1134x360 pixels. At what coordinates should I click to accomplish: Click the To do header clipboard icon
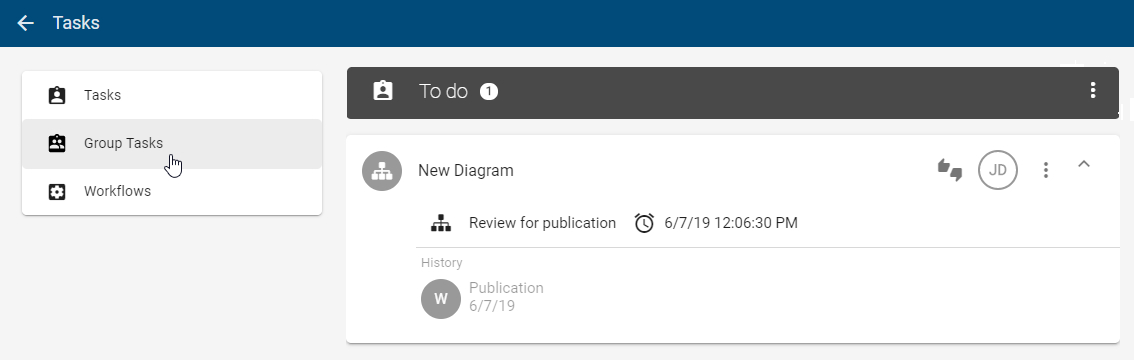point(383,91)
